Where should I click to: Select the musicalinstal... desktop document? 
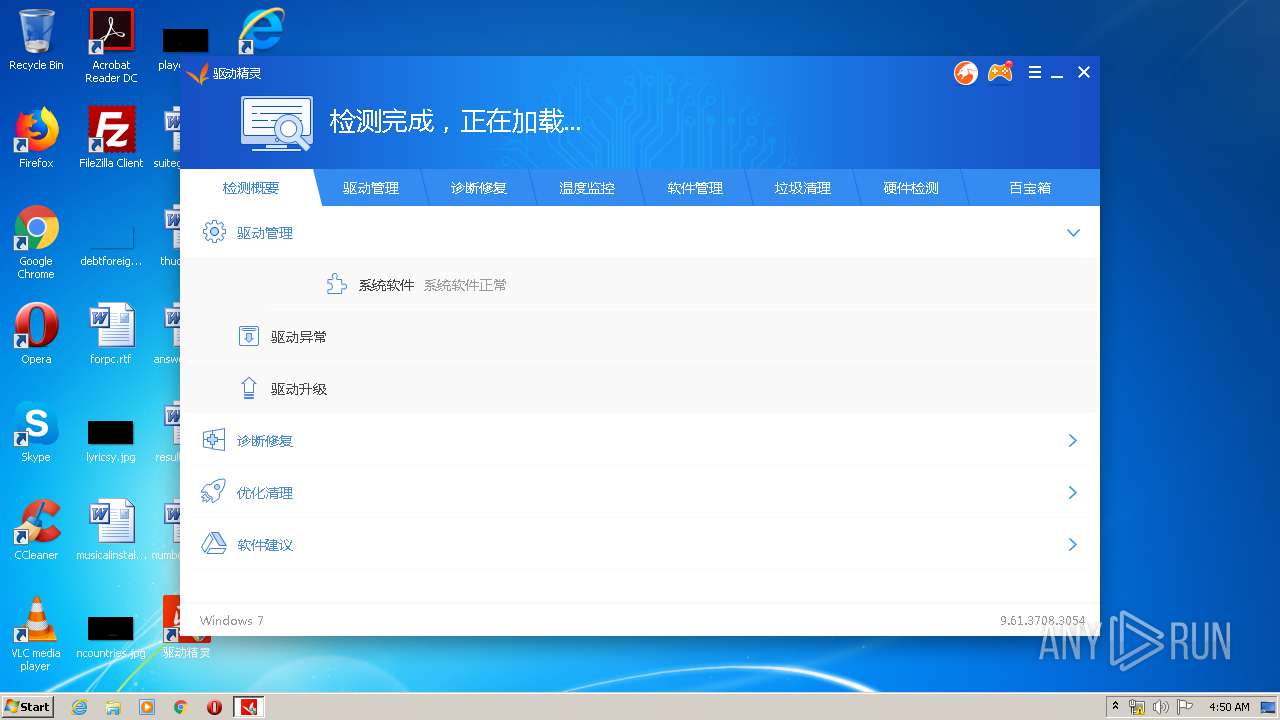pos(111,529)
